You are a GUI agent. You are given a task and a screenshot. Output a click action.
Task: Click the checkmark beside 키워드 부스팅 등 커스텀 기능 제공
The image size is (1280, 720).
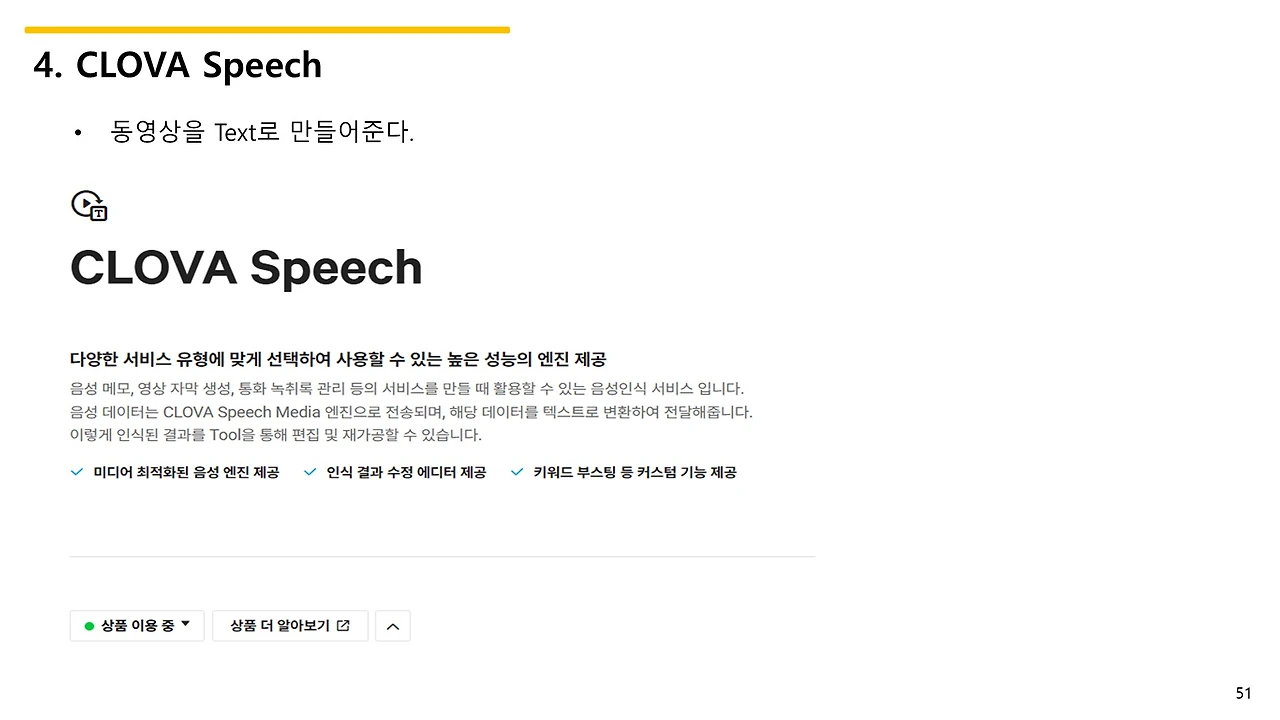point(517,471)
